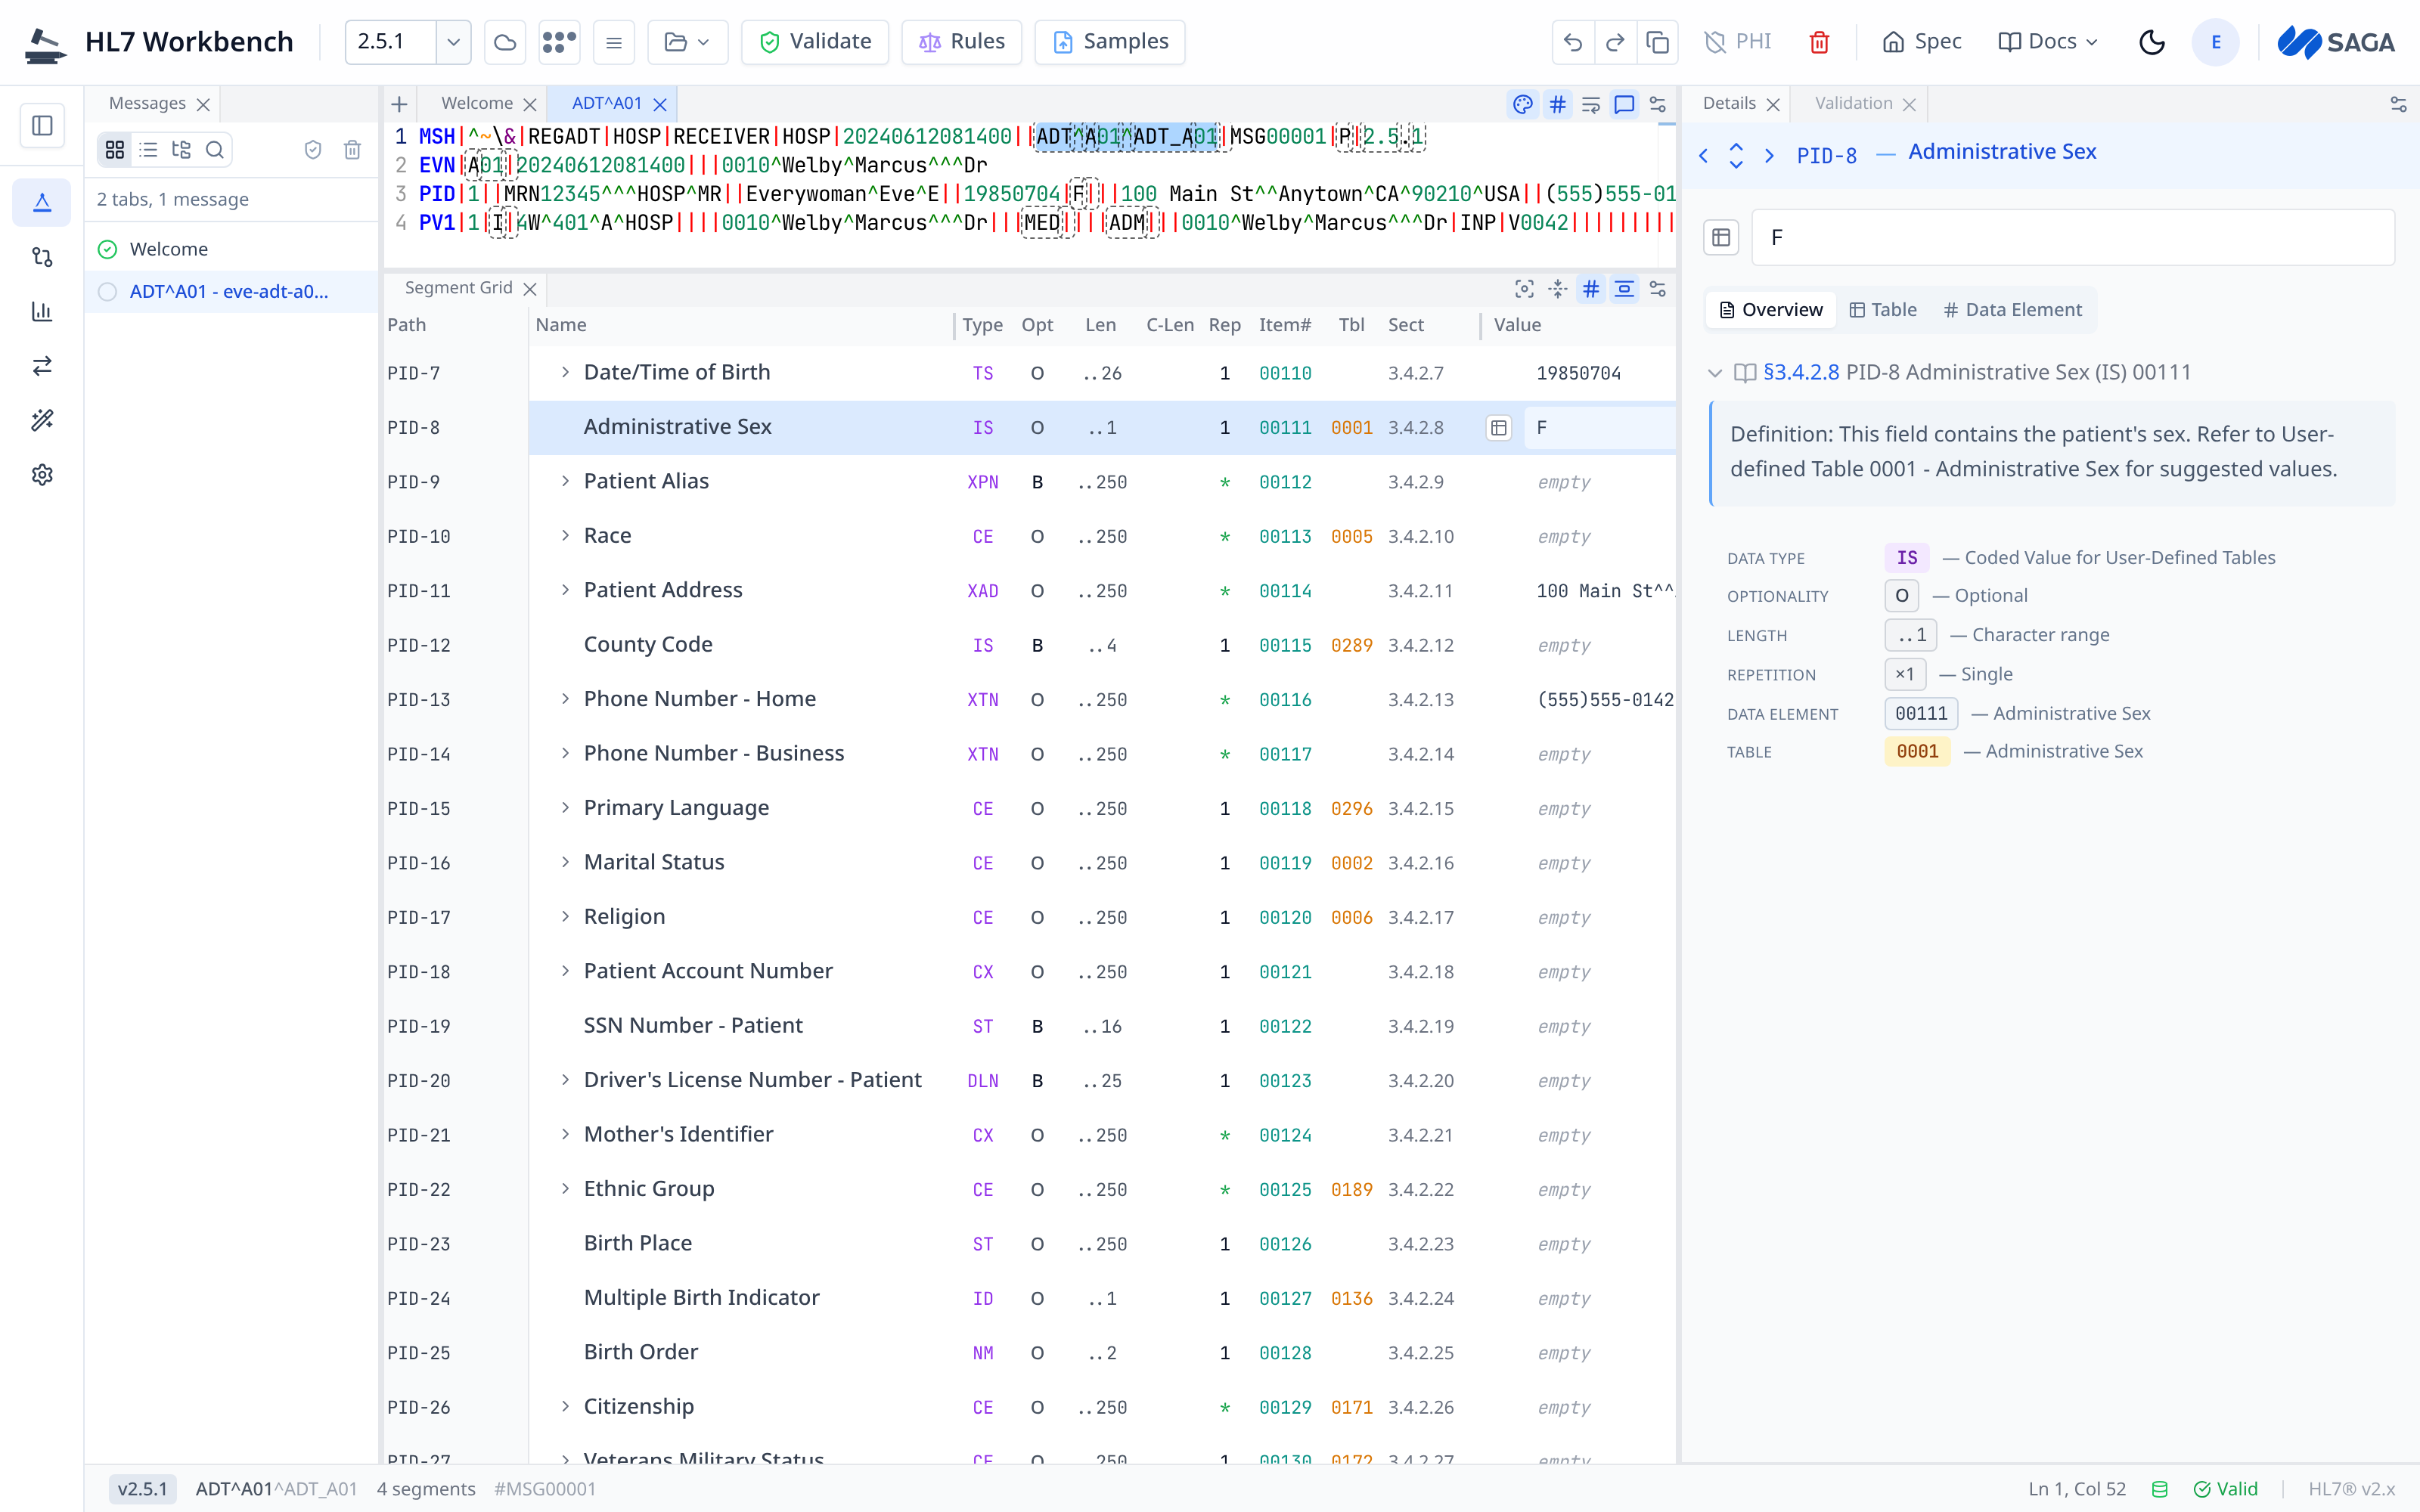
Task: Copy message using the copy icon
Action: [1657, 42]
